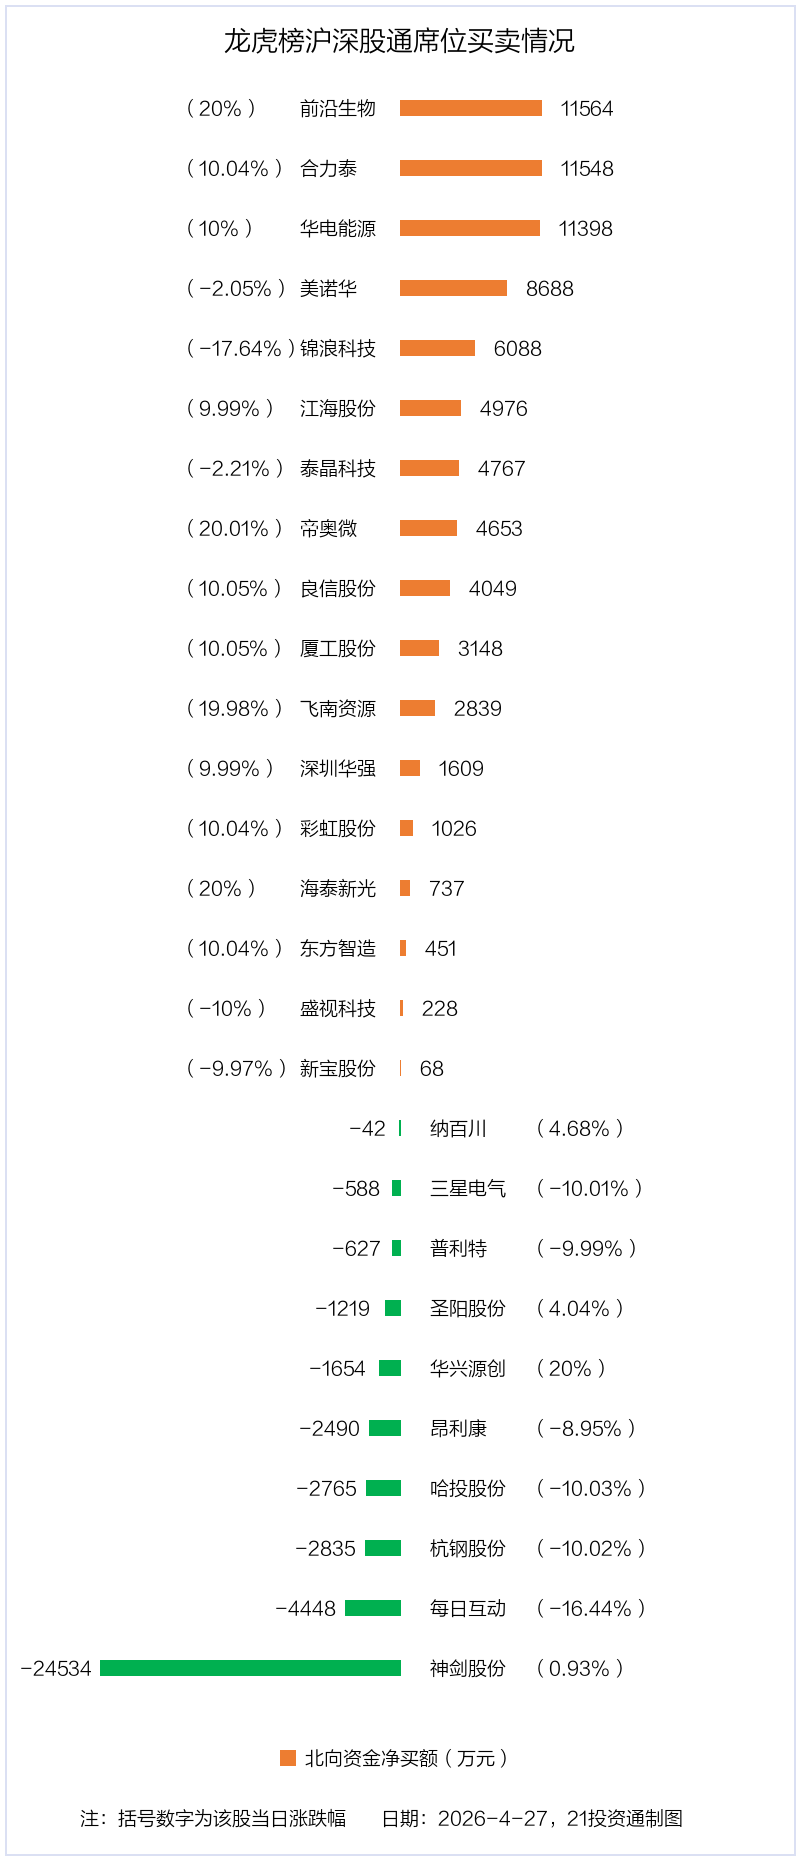Select the 每日互动 green bar
Viewport: 800px width, 1860px height.
coord(373,1608)
